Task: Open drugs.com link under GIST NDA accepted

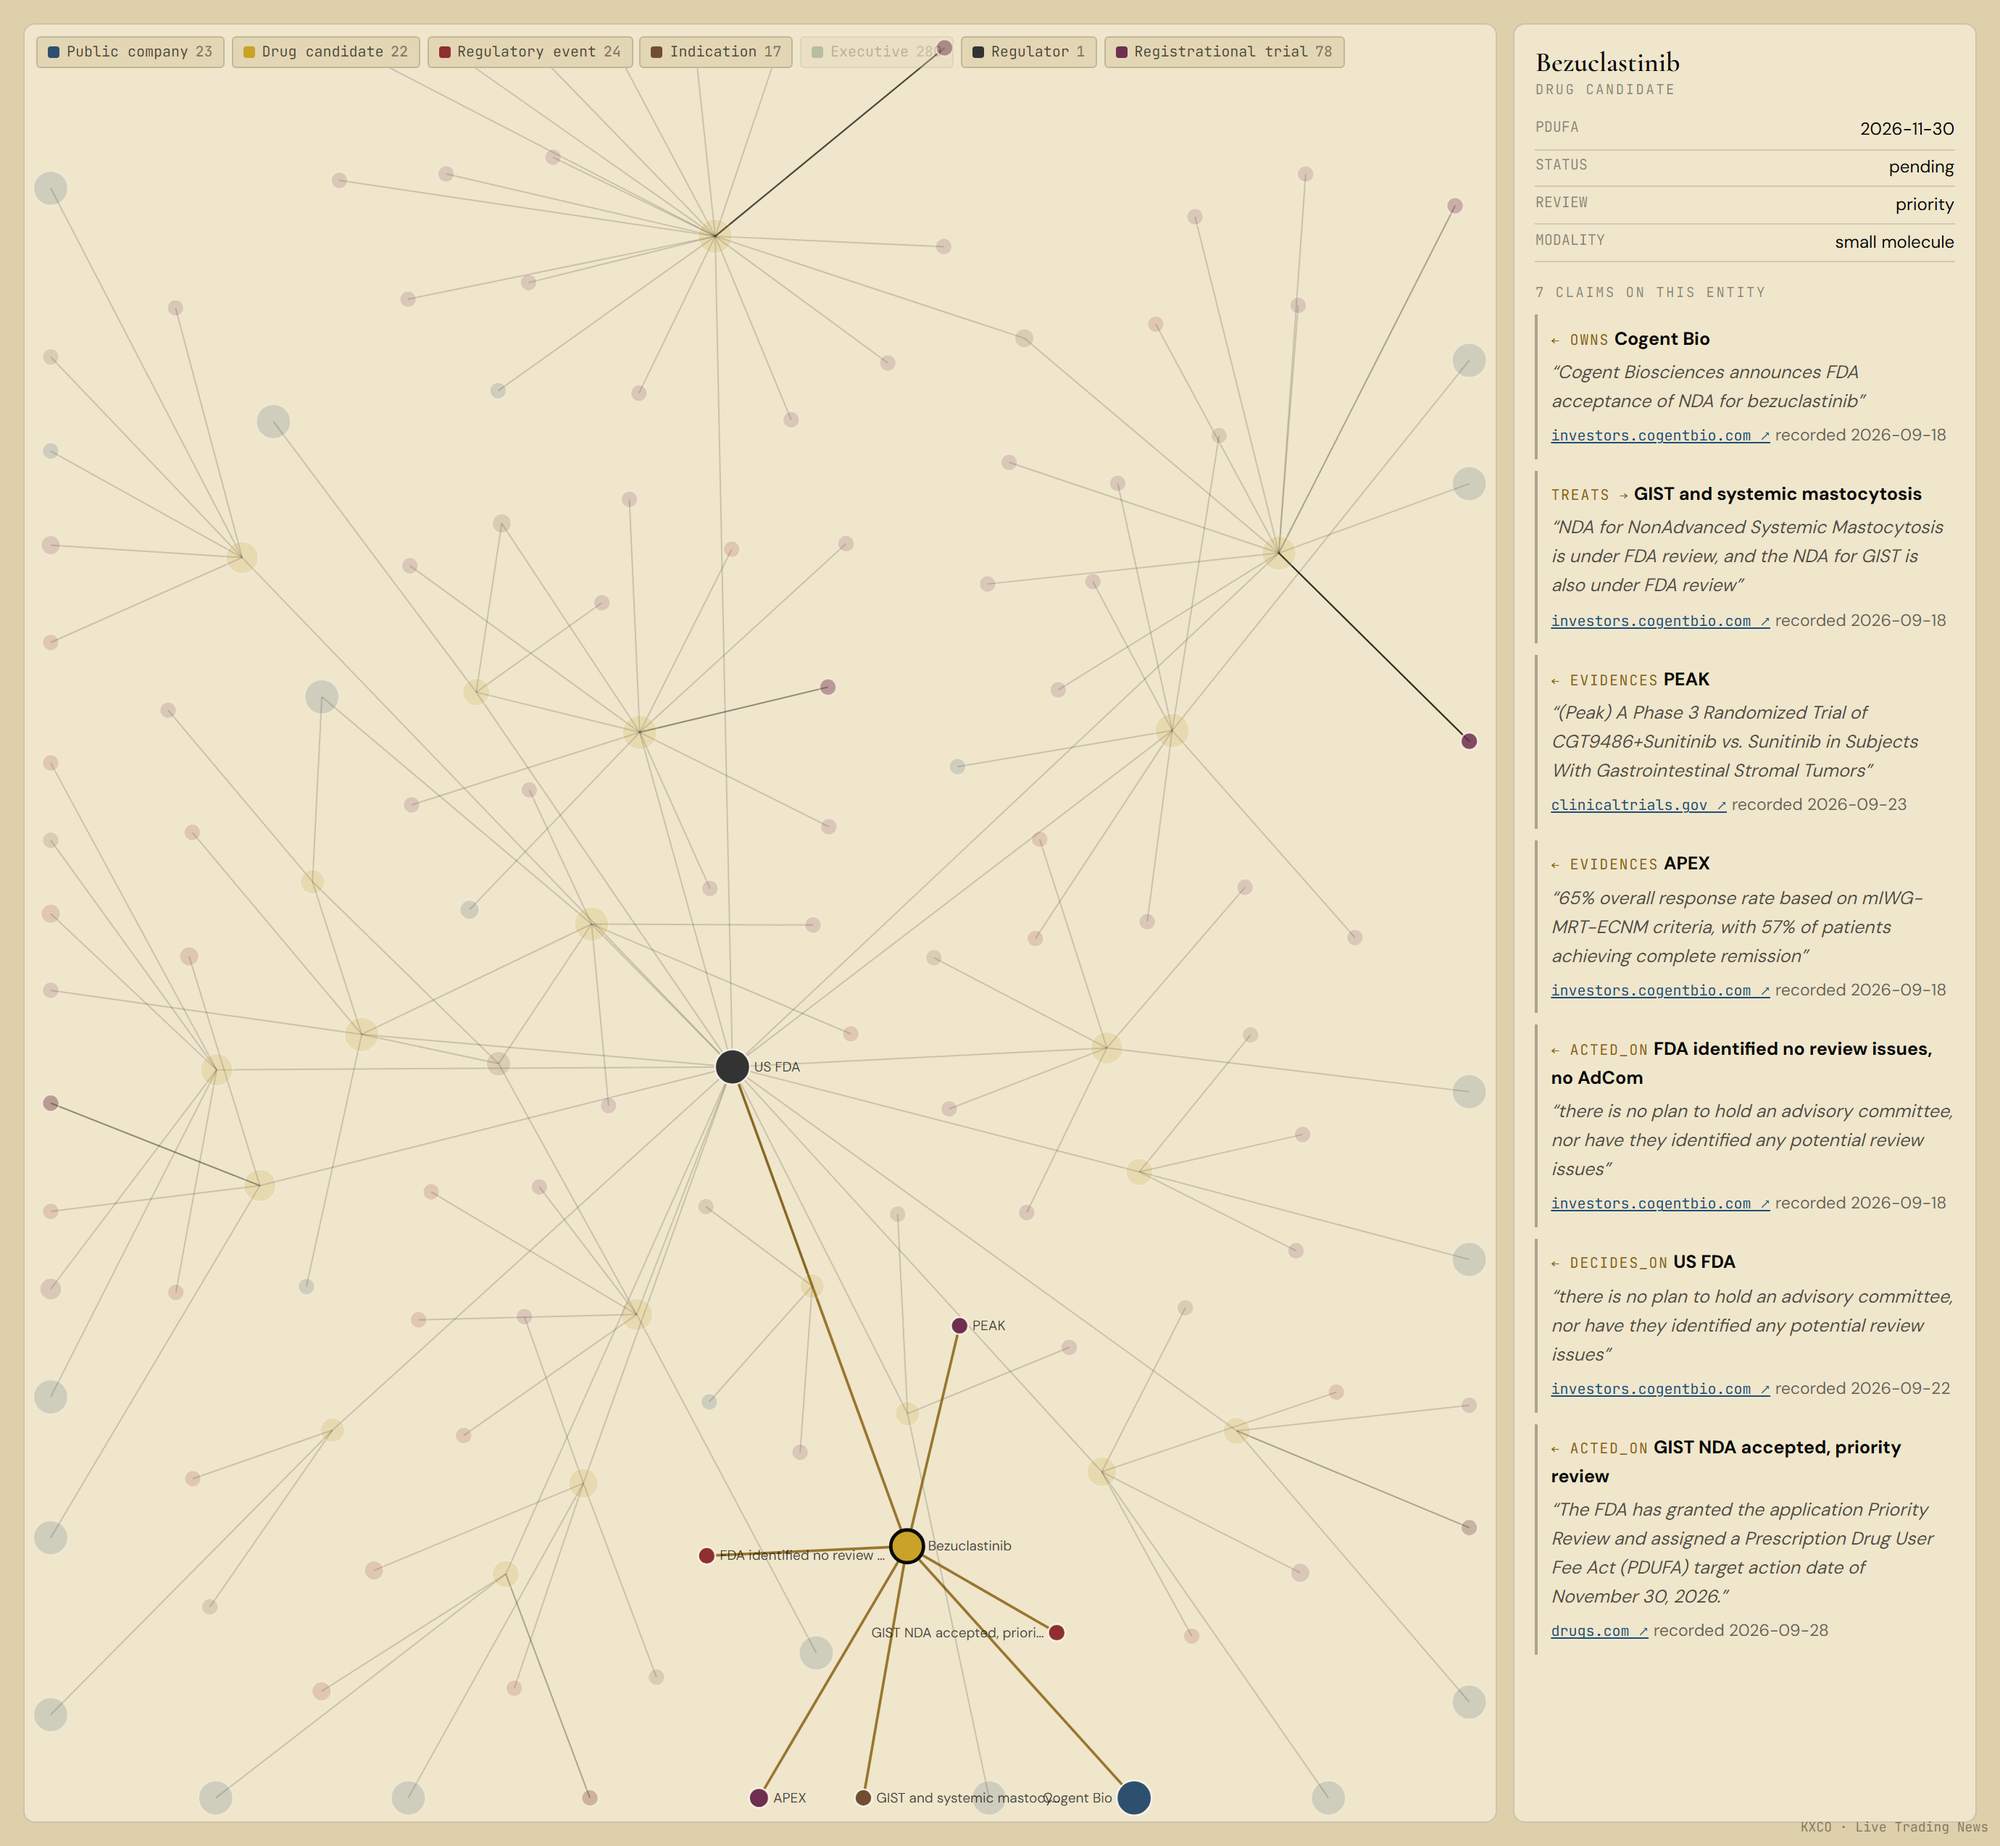Action: point(1599,1631)
